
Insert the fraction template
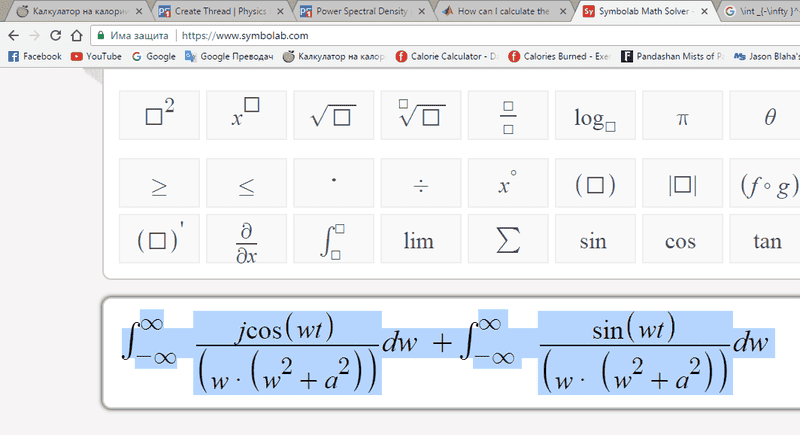click(508, 116)
